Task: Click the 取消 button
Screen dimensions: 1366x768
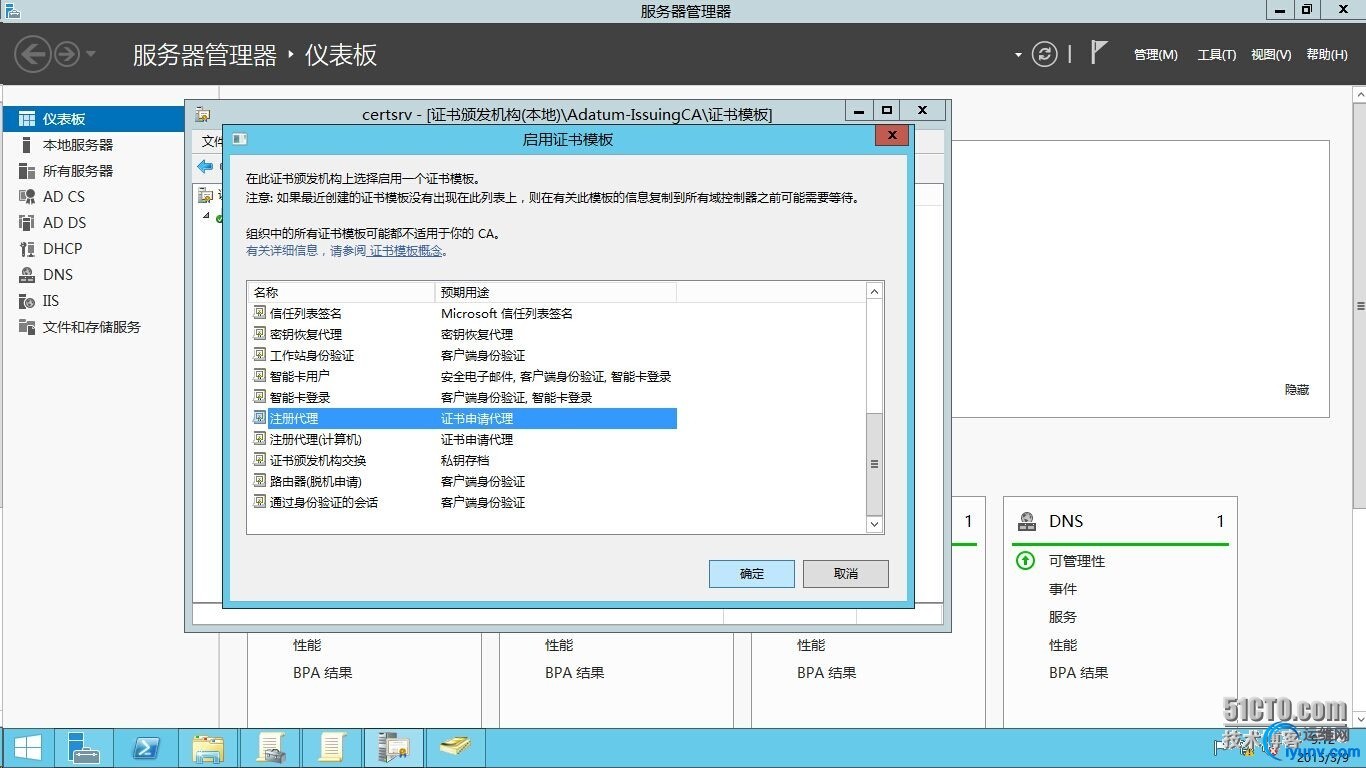Action: click(846, 574)
